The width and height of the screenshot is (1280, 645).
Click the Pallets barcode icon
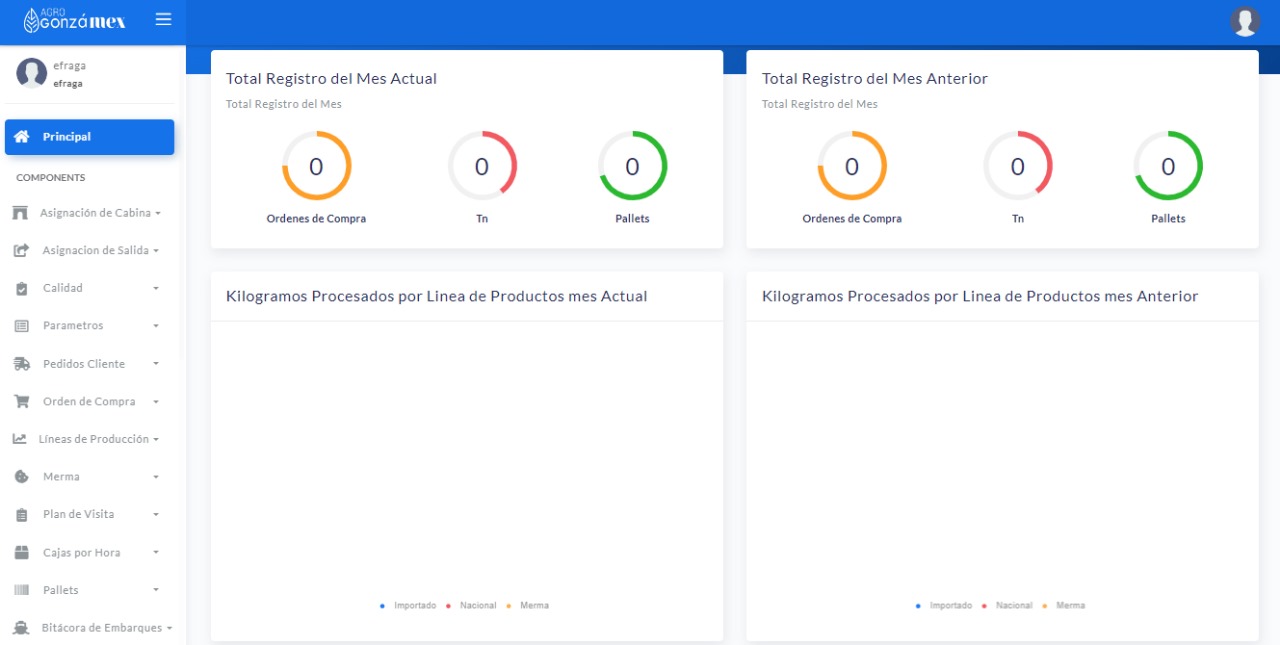pyautogui.click(x=21, y=590)
